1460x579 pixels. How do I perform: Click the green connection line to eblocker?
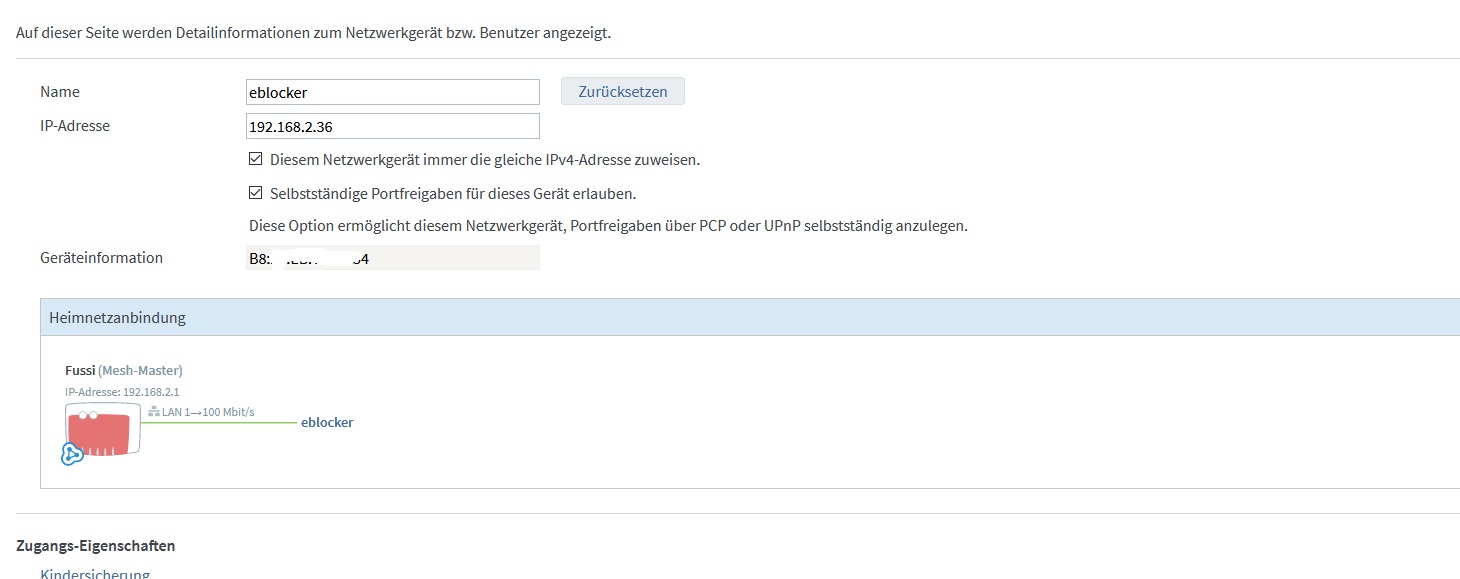(x=219, y=423)
